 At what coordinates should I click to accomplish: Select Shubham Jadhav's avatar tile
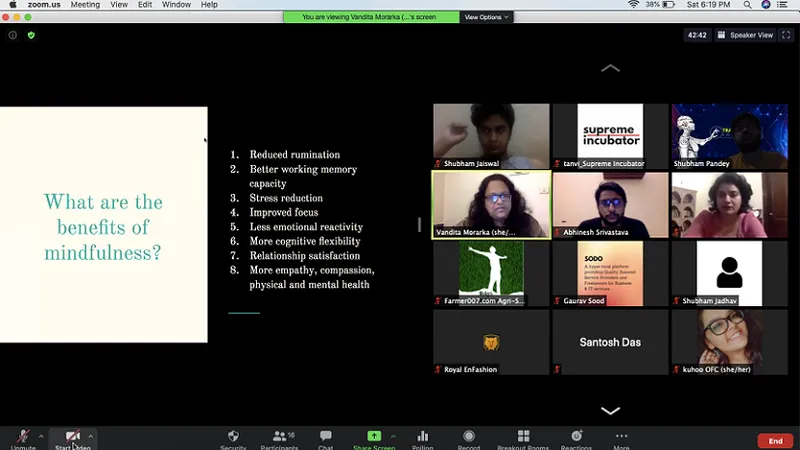(730, 273)
